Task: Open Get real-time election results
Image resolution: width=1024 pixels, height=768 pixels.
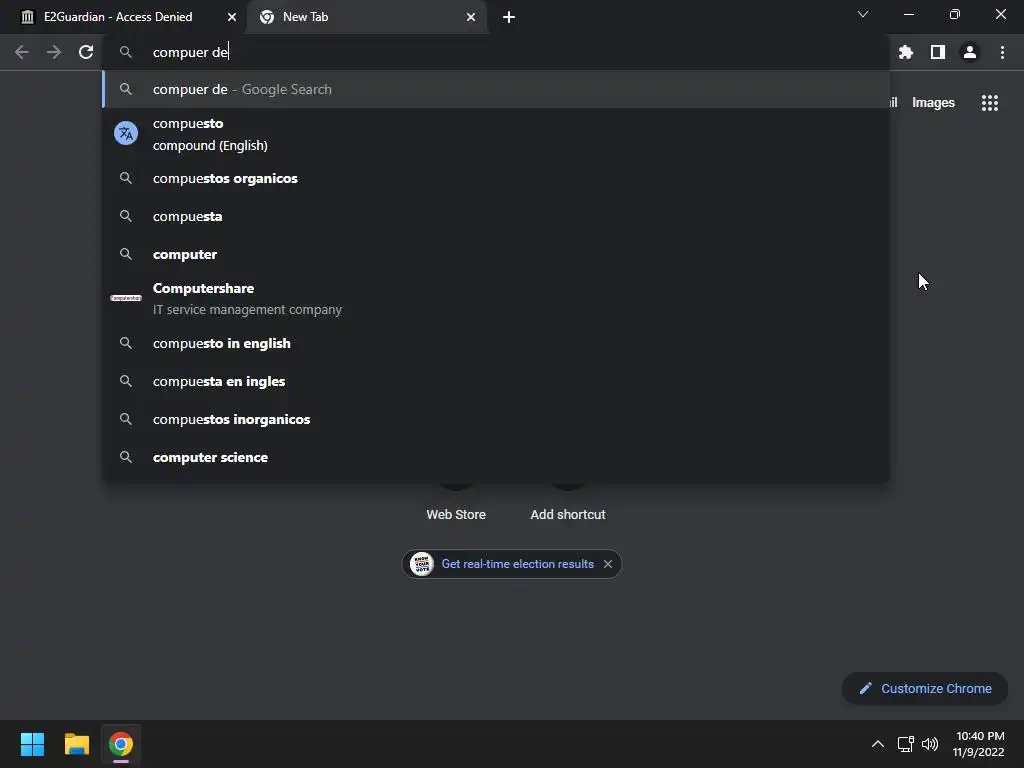Action: pos(517,564)
